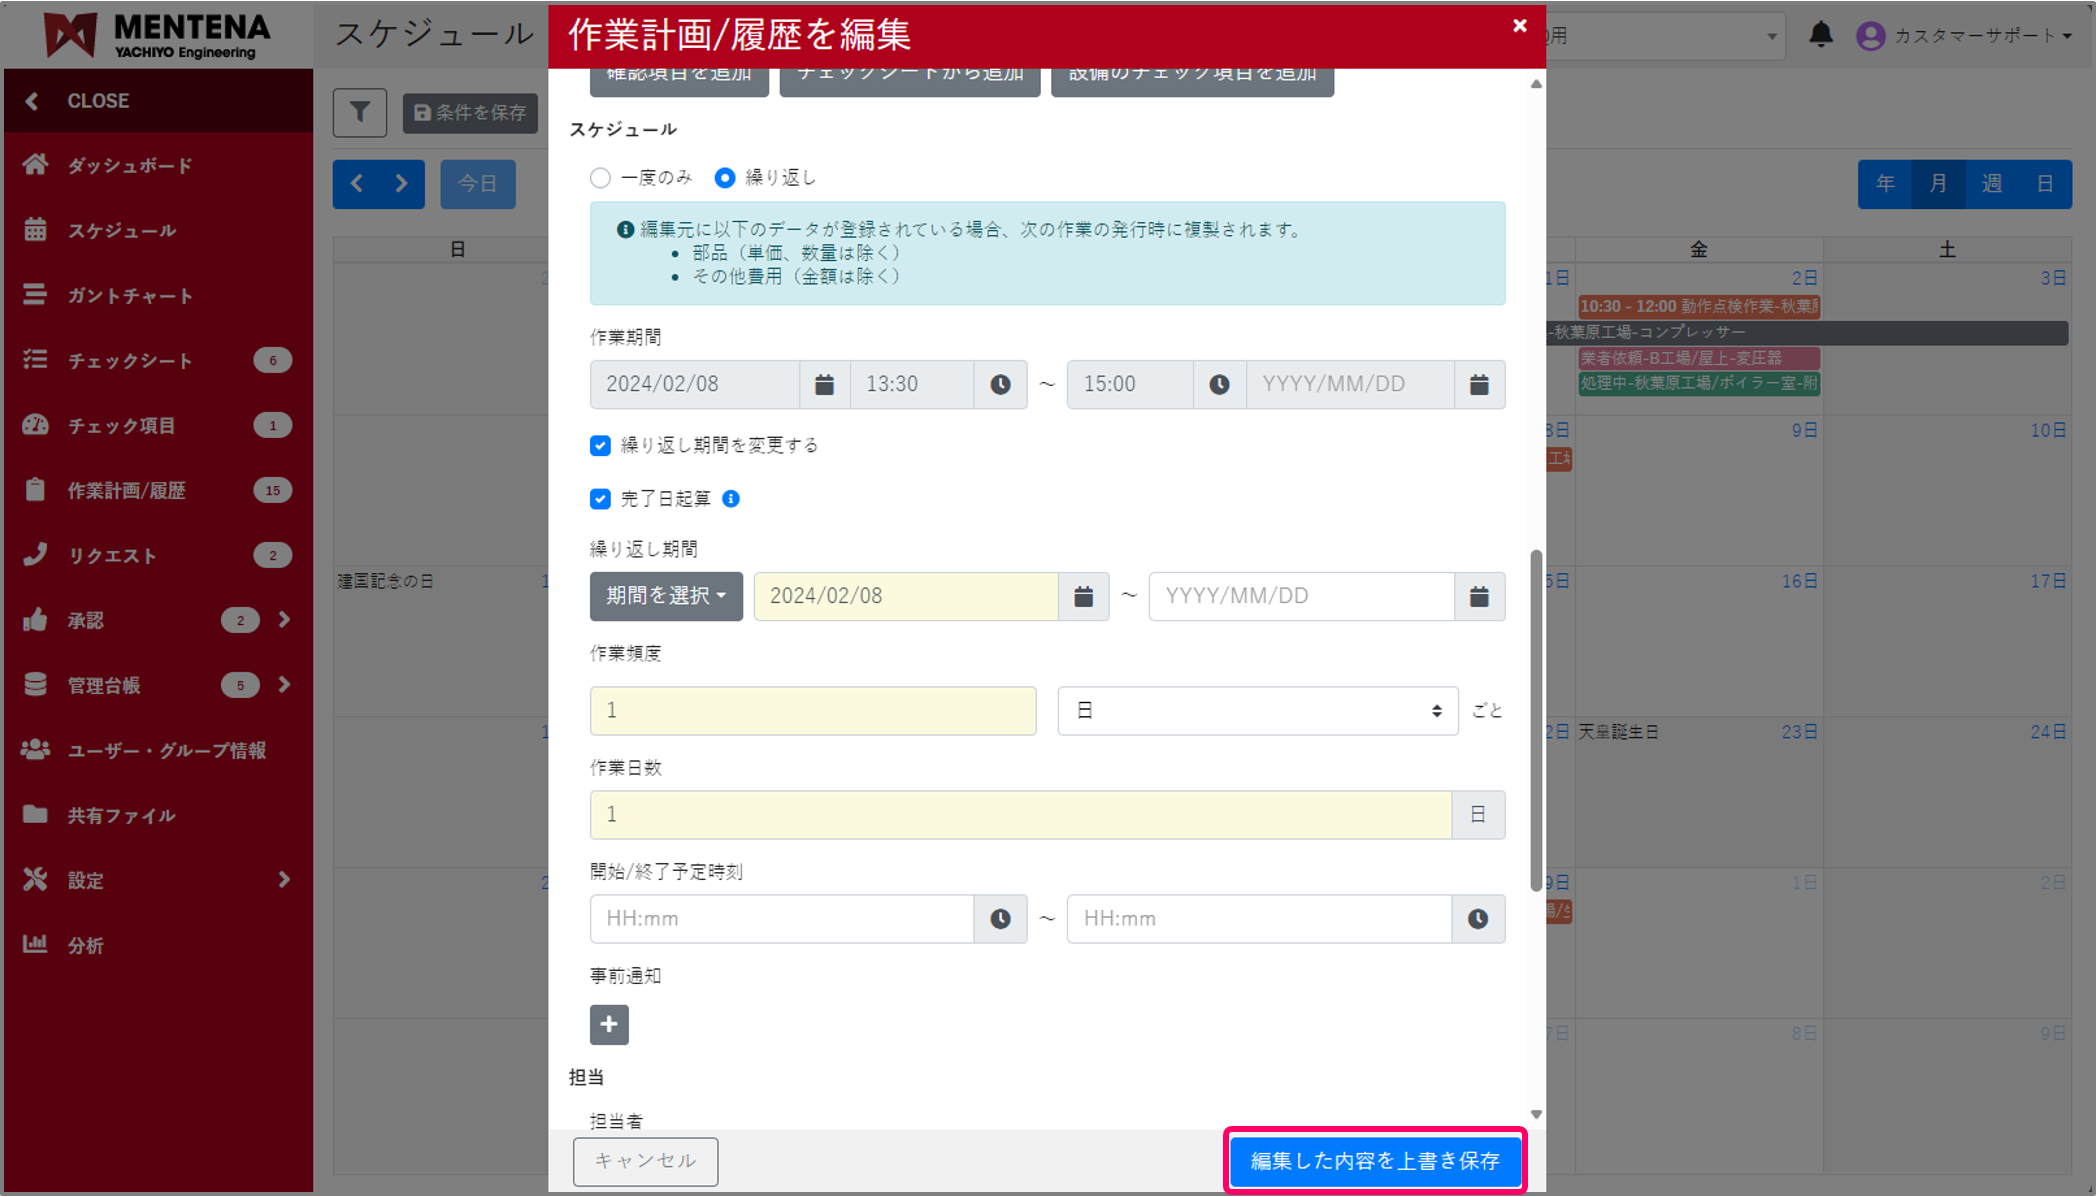This screenshot has width=2096, height=1197.
Task: Click 編集した内容を上書き保存 button
Action: tap(1375, 1161)
